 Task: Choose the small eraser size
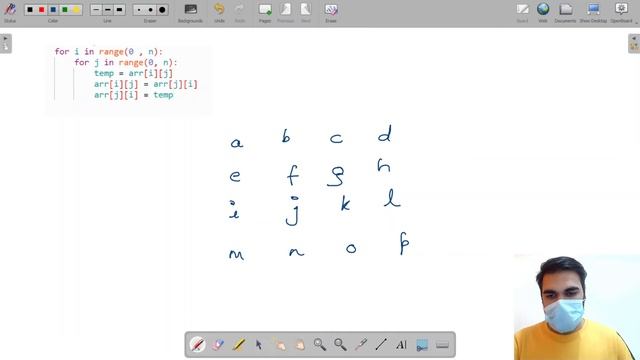pos(139,9)
